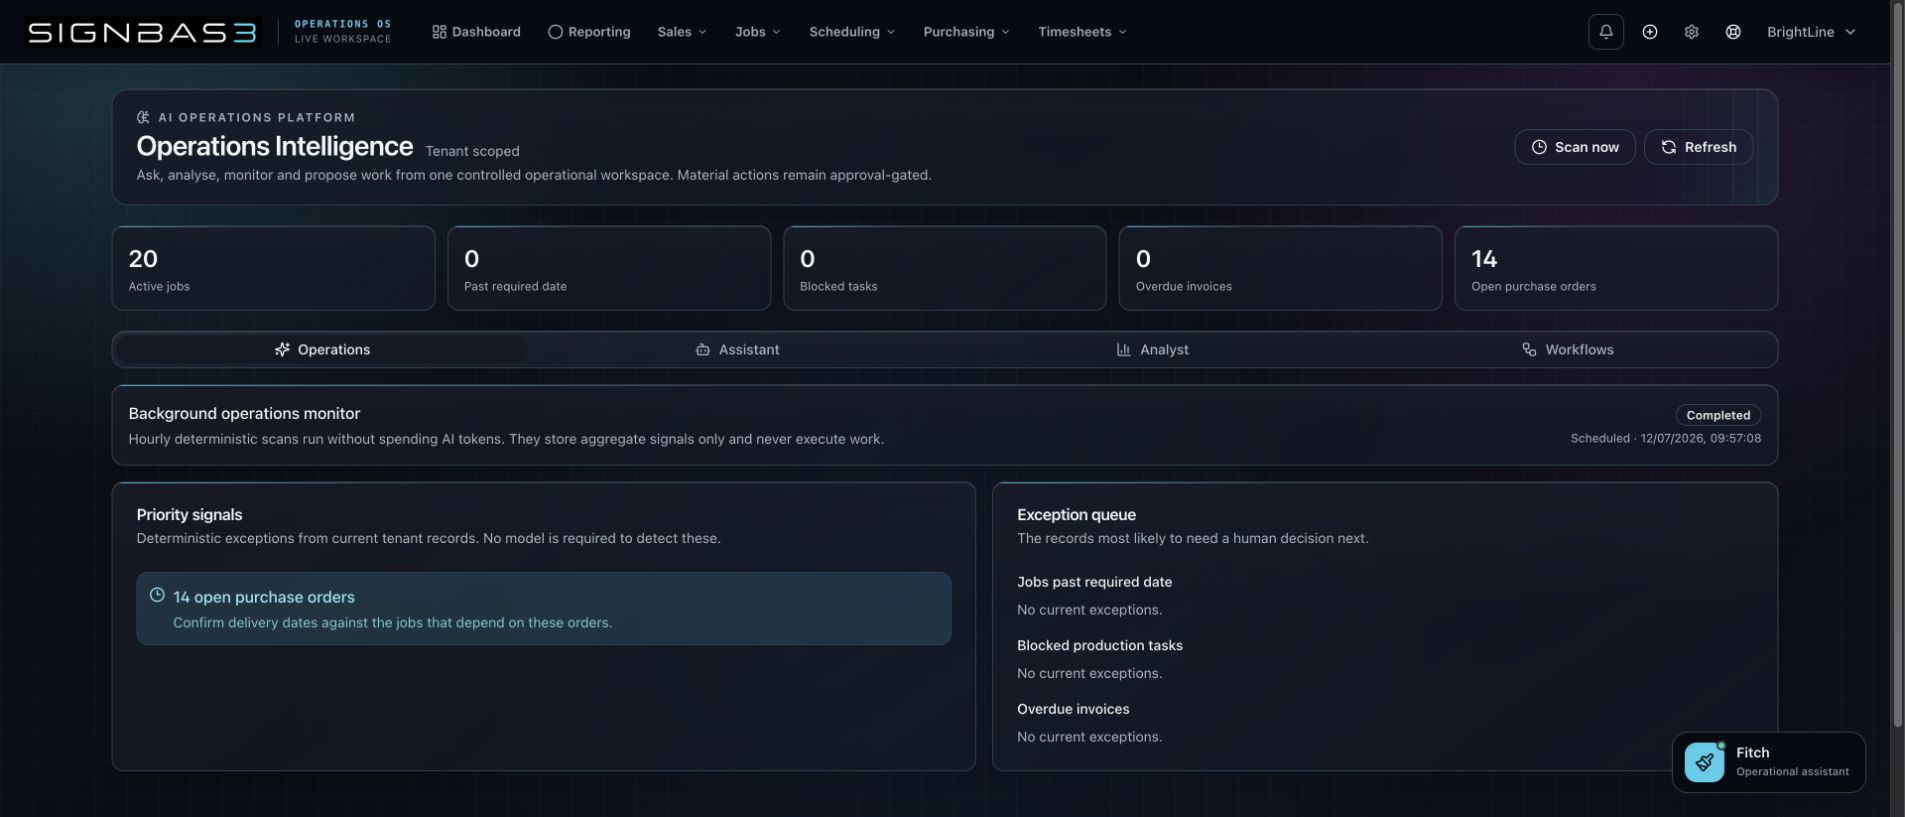Click the Tenant scoped label
The image size is (1905, 817).
coord(472,151)
